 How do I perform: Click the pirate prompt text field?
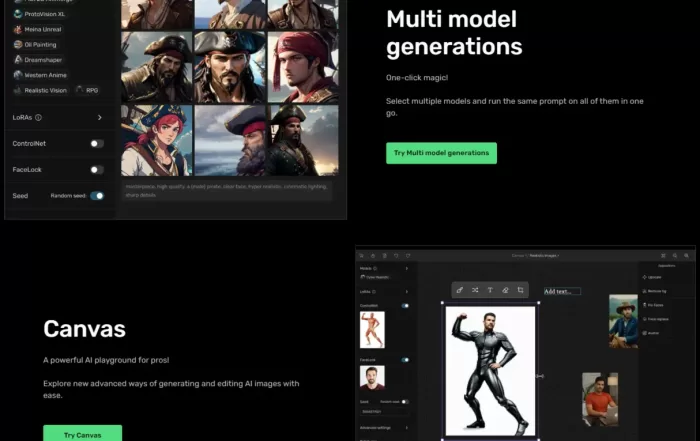pos(227,191)
